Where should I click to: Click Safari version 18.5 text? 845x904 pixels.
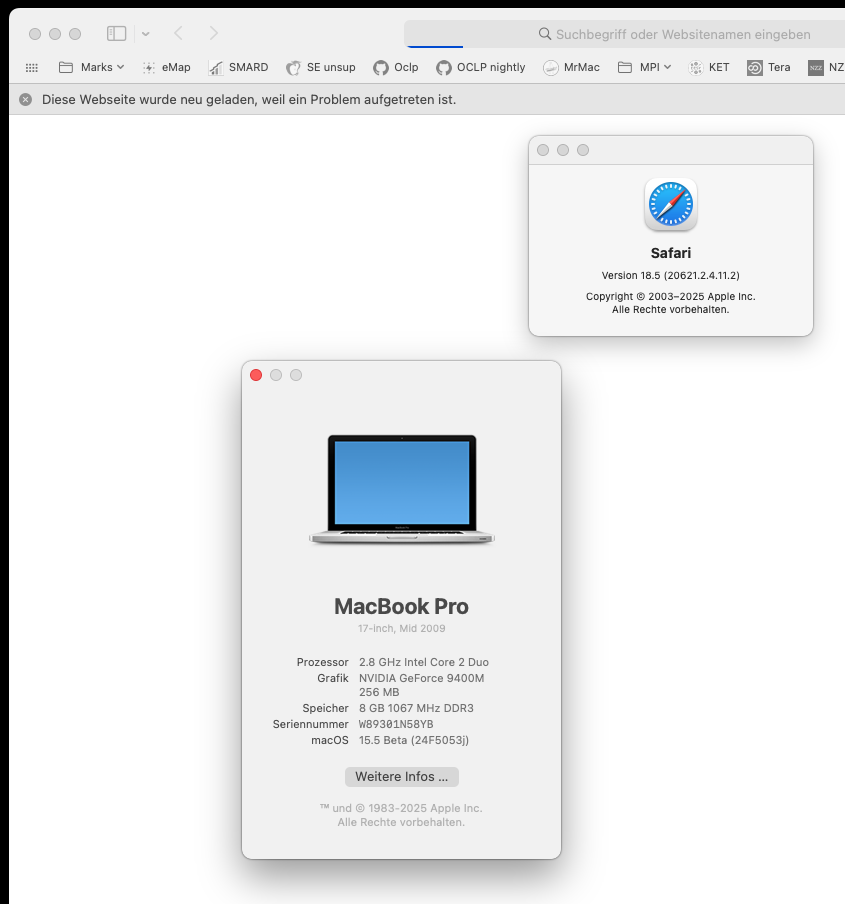(671, 276)
